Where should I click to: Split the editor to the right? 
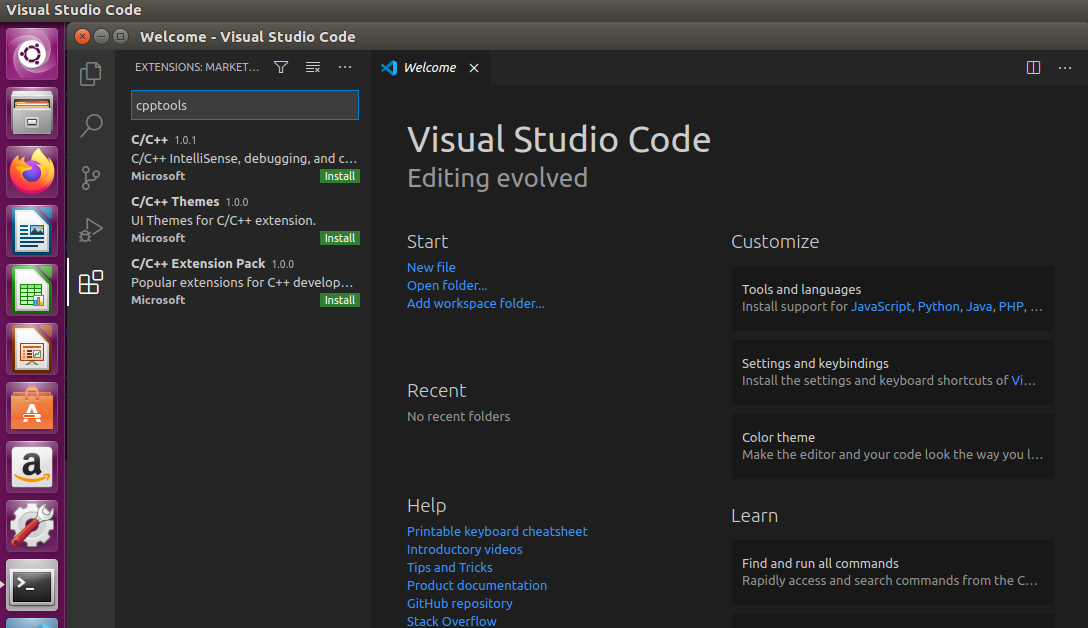[x=1034, y=67]
